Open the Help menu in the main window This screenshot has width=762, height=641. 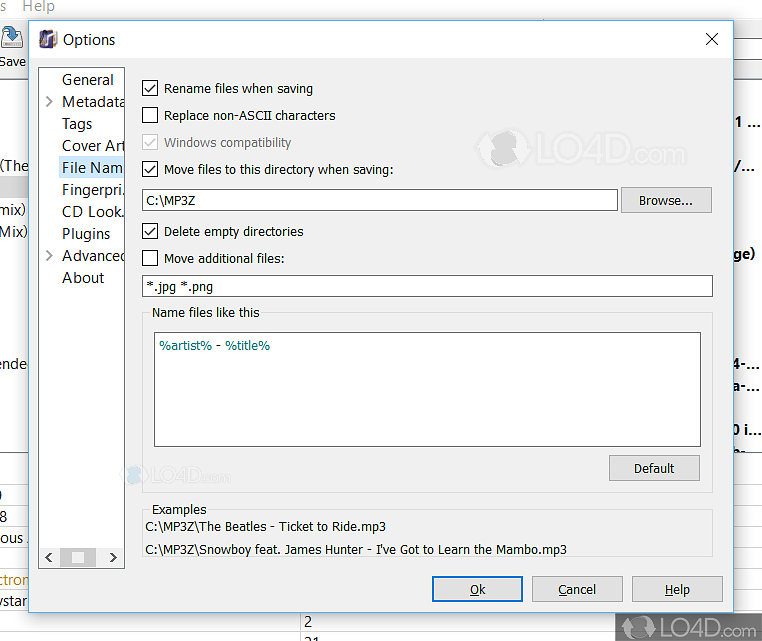(x=38, y=6)
